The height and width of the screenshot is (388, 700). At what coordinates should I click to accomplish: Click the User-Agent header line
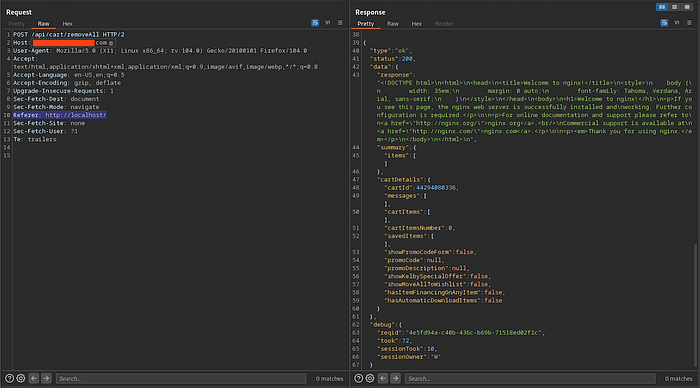[160, 51]
